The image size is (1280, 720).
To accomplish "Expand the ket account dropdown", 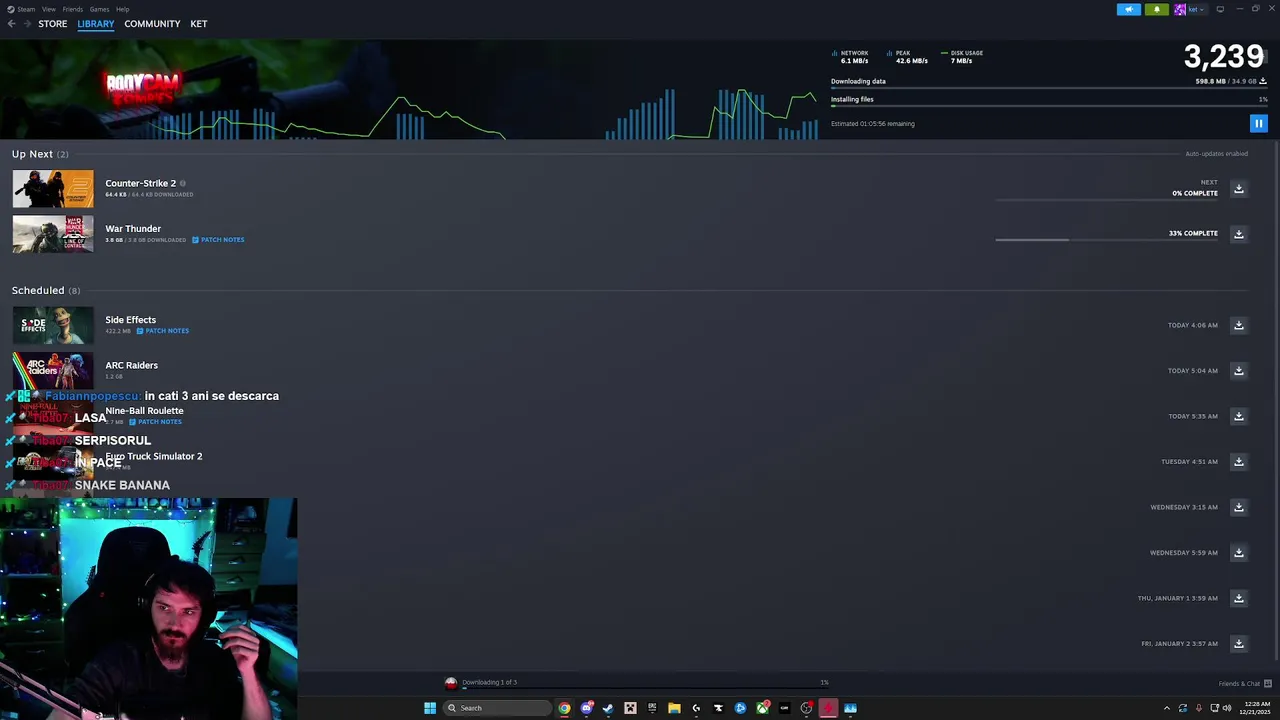I will pyautogui.click(x=1195, y=9).
